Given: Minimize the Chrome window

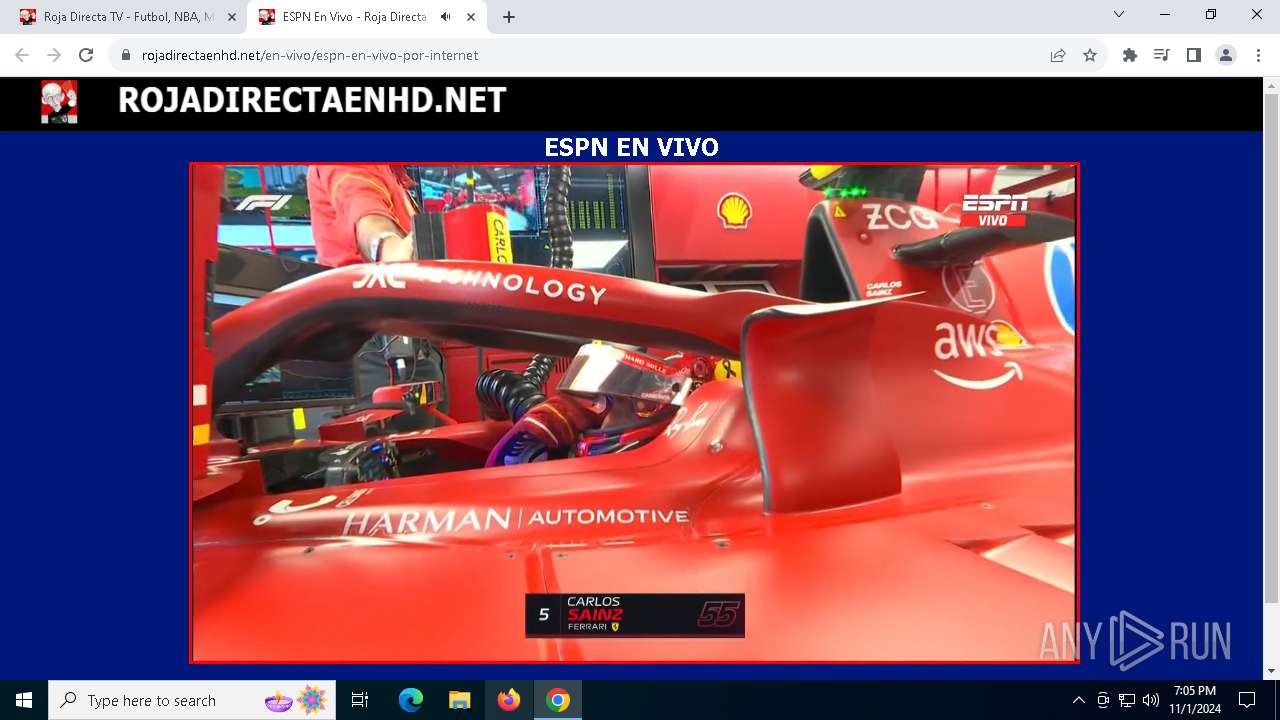Looking at the screenshot, I should (x=1165, y=15).
